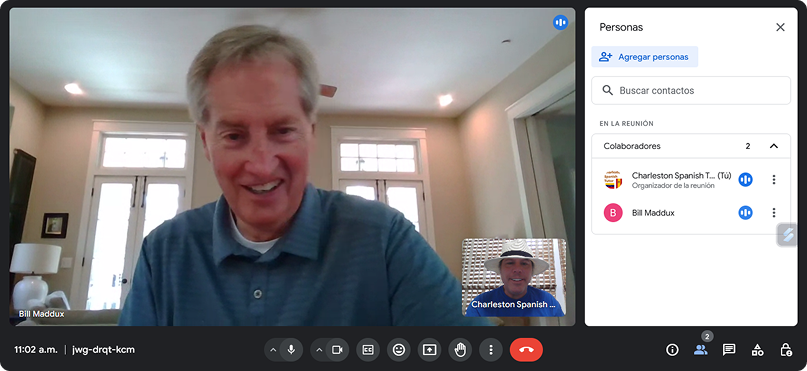Image resolution: width=807 pixels, height=371 pixels.
Task: Open the meeting details info icon
Action: coord(672,350)
